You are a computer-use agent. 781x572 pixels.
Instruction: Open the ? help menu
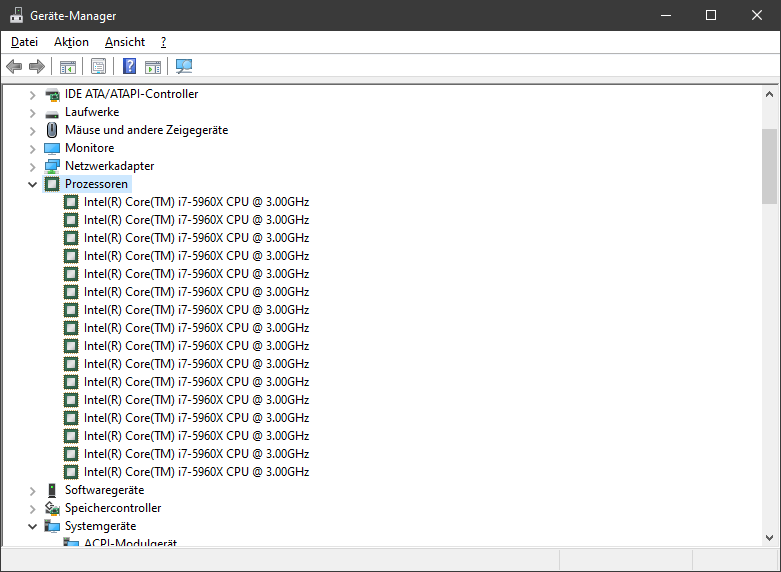(163, 42)
